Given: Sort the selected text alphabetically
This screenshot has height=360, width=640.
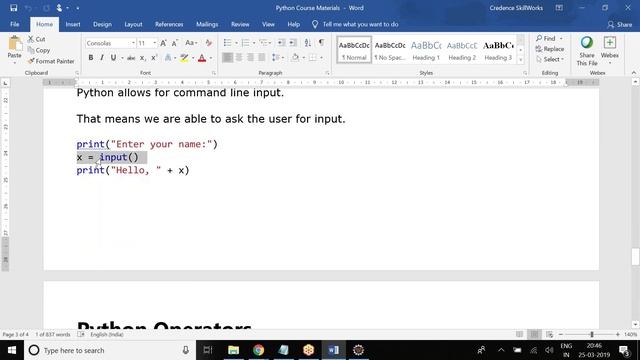Looking at the screenshot, I should click(308, 43).
